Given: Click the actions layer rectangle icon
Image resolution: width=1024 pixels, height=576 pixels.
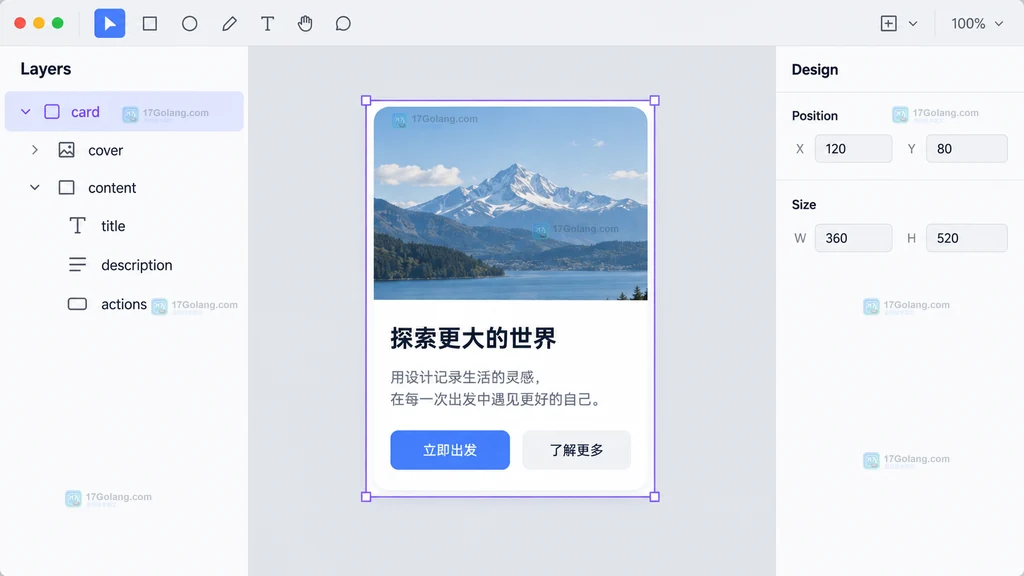Looking at the screenshot, I should point(77,304).
